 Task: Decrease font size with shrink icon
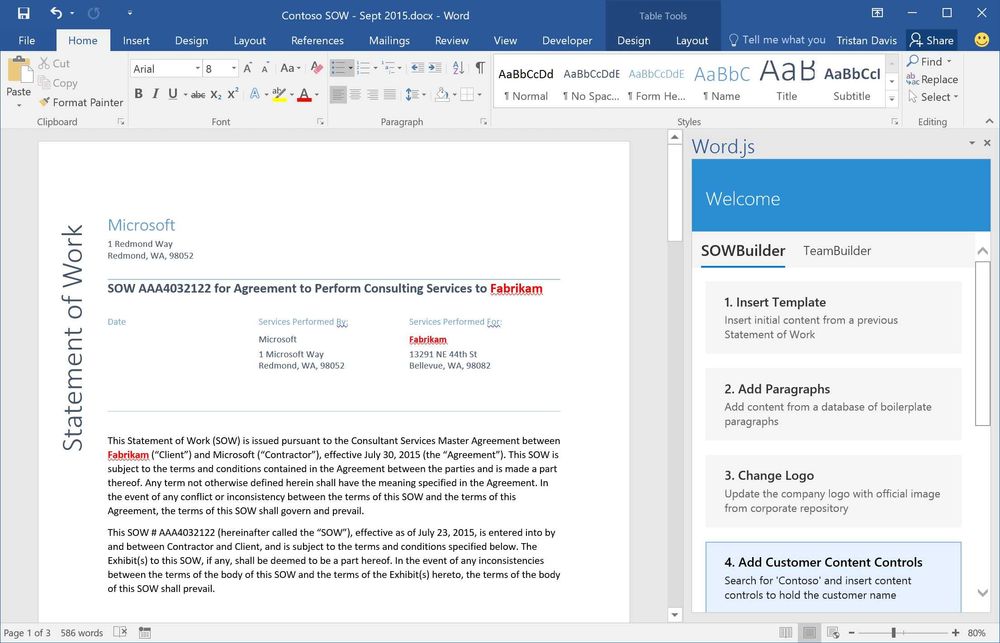coord(264,68)
